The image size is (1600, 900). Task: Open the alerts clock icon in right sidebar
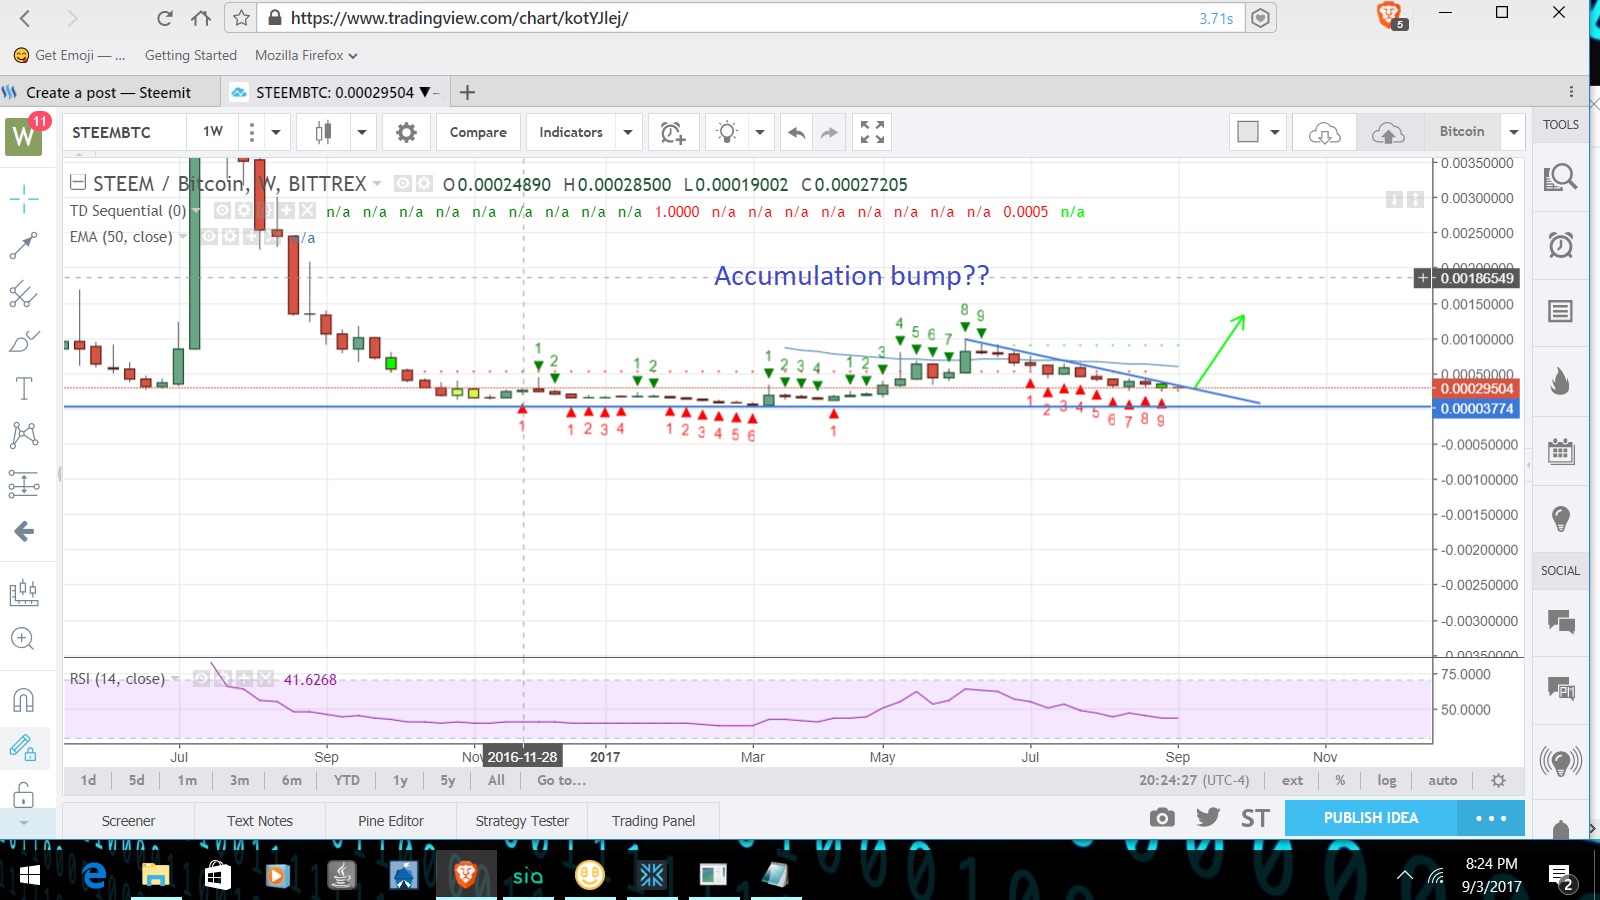pyautogui.click(x=1560, y=245)
